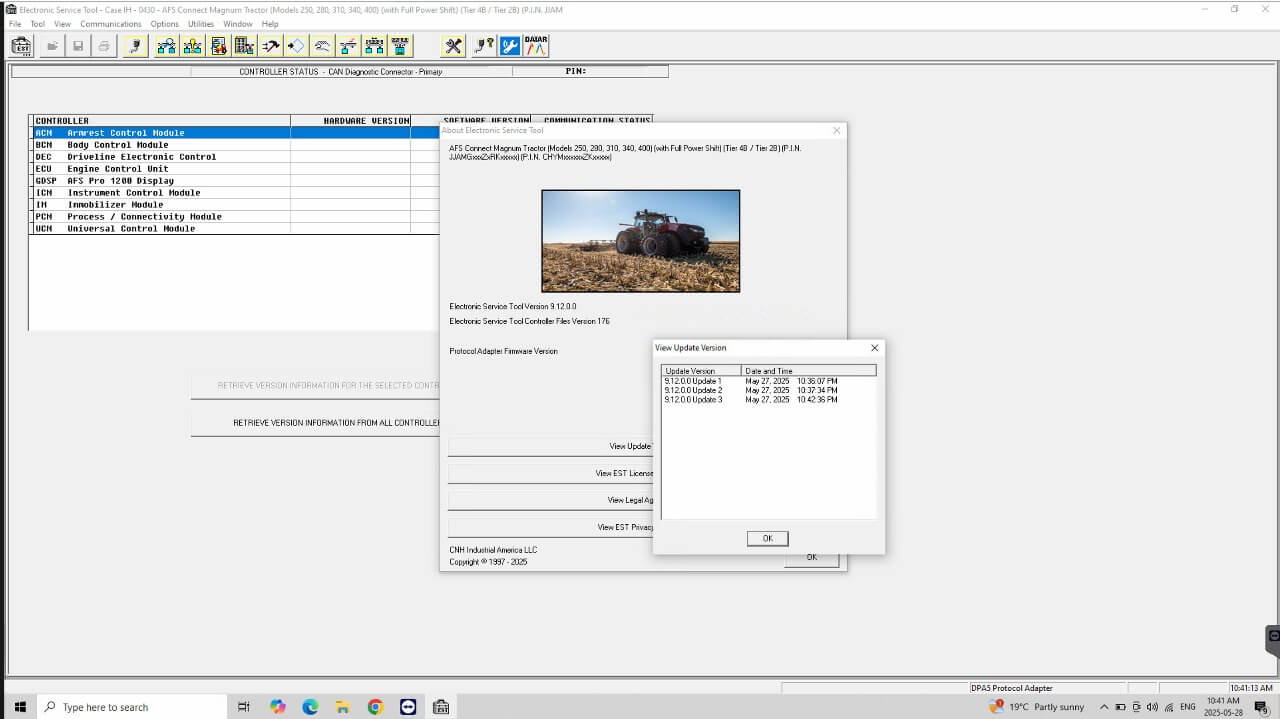Open the Communications menu
1280x719 pixels.
111,24
